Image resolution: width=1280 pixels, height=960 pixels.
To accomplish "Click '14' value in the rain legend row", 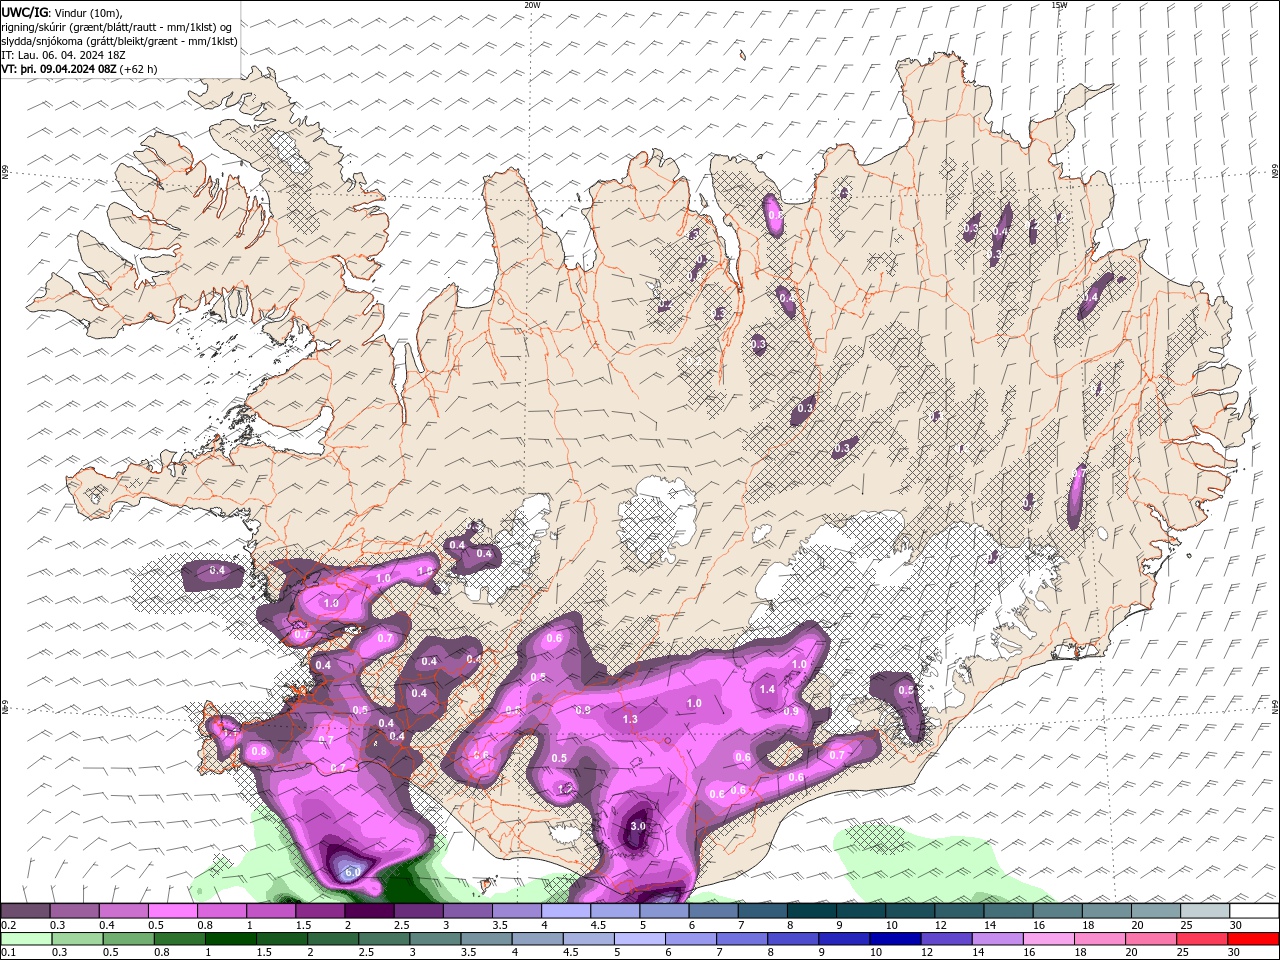I will 978,953.
